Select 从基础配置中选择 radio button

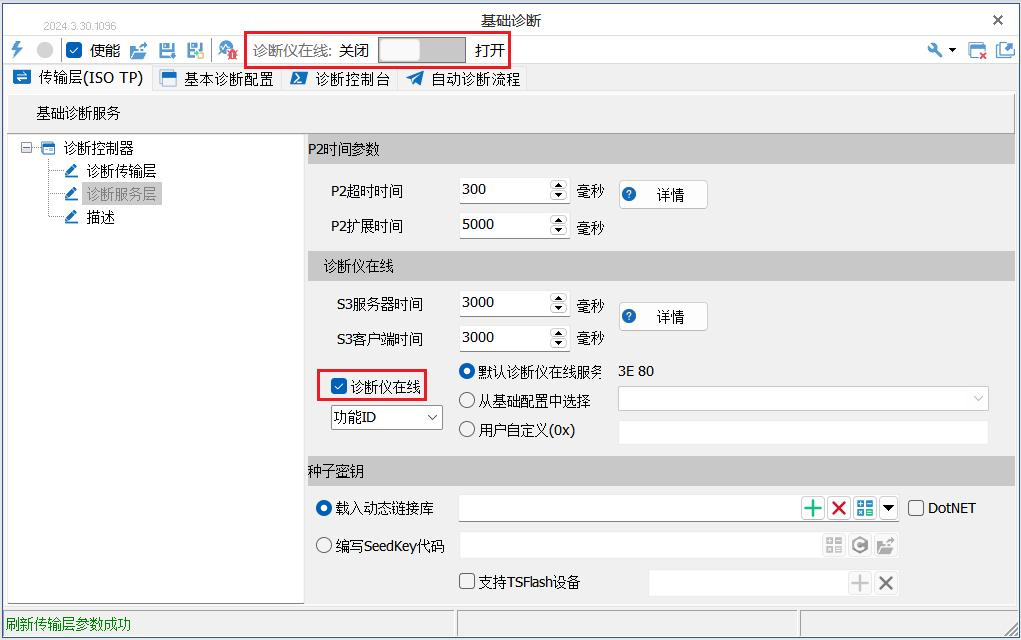pyautogui.click(x=467, y=400)
